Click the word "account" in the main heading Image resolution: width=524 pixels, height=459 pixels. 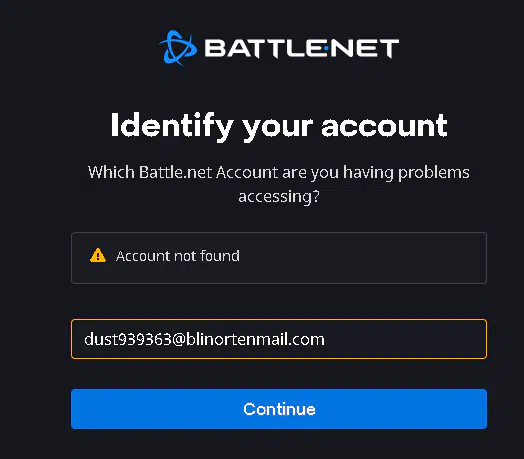384,126
